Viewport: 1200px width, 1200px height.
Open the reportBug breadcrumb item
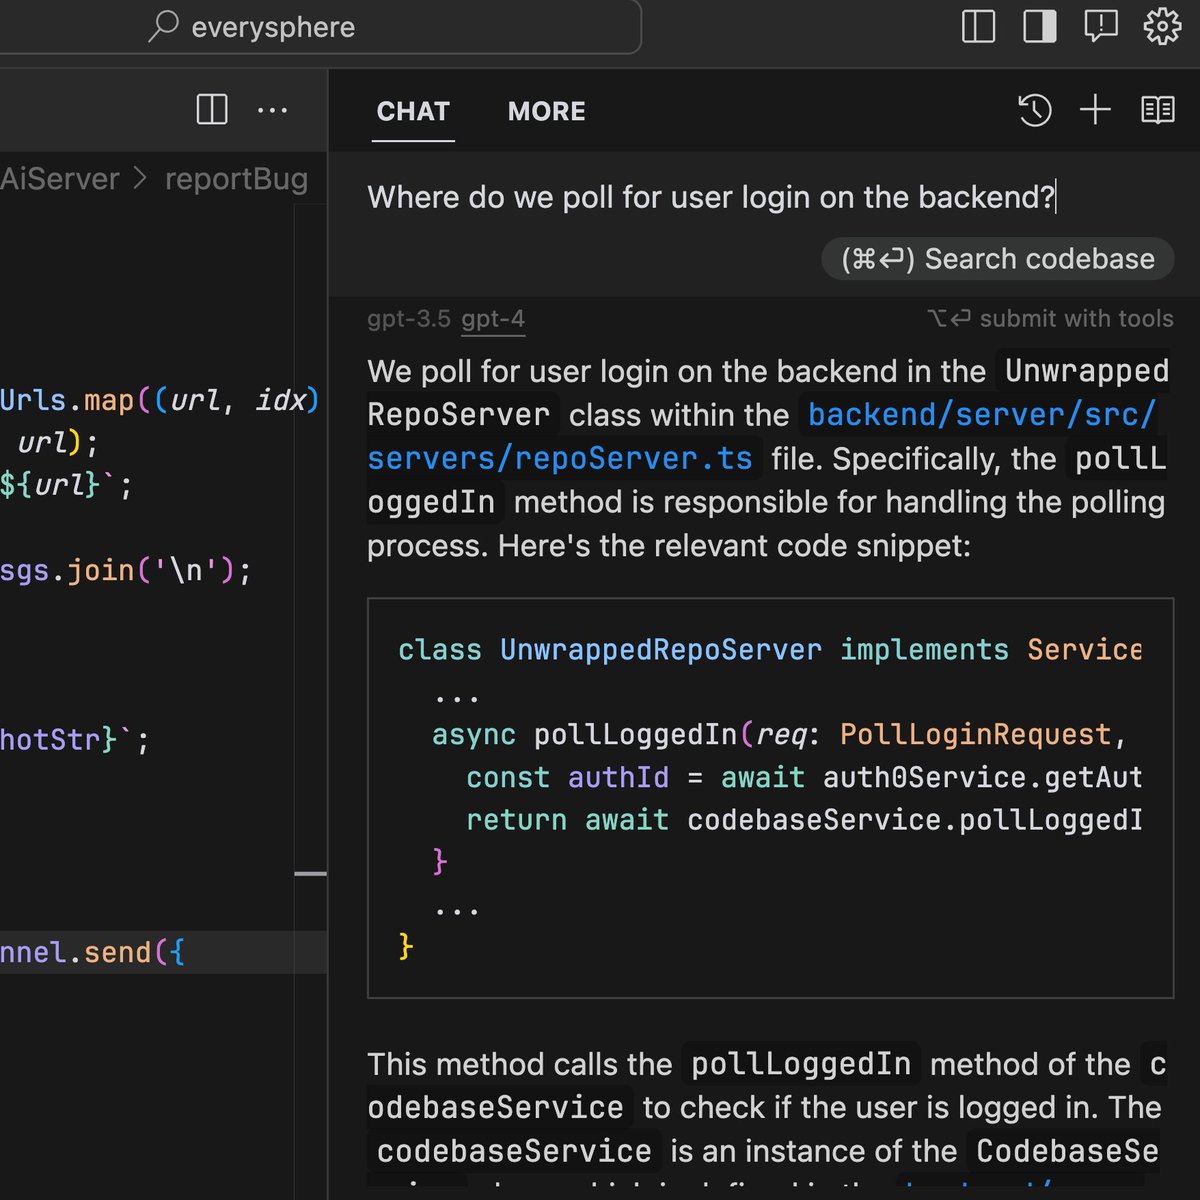[236, 178]
